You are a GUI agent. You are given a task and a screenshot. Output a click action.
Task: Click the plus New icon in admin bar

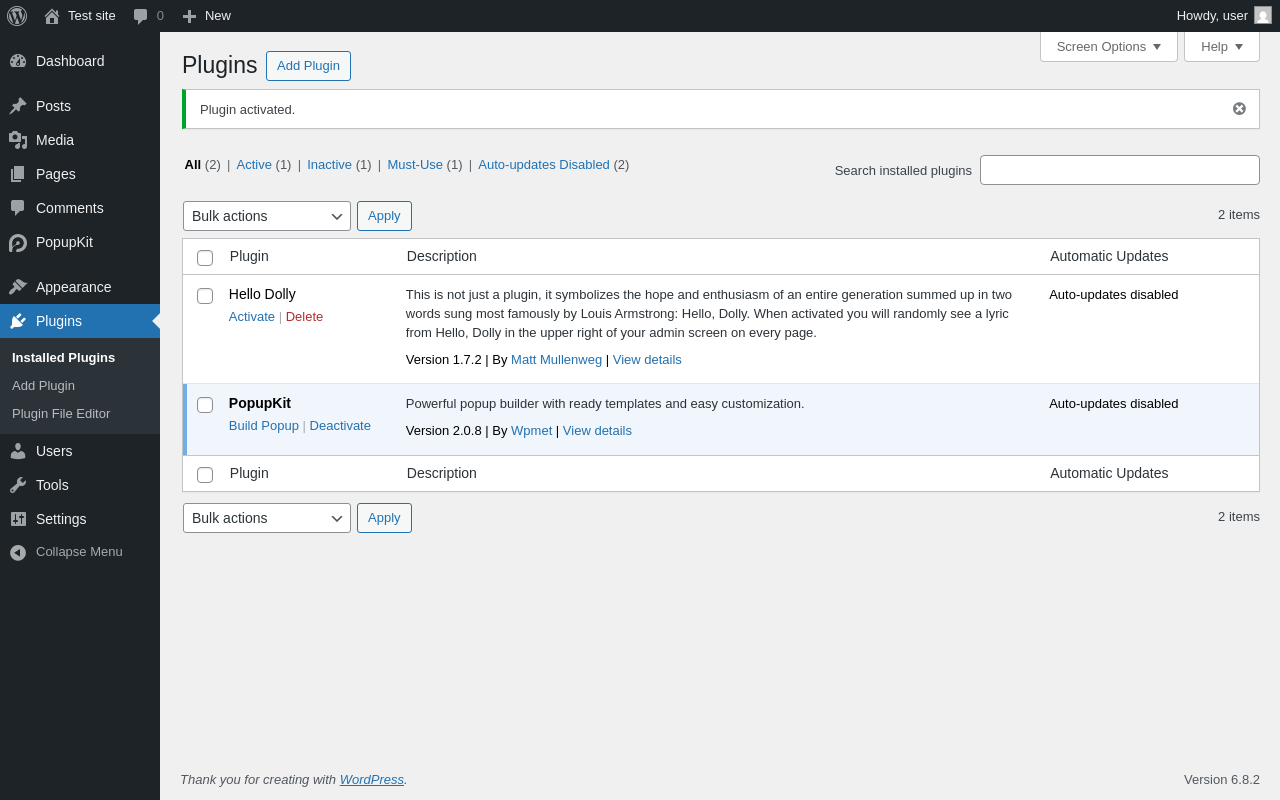coord(189,16)
